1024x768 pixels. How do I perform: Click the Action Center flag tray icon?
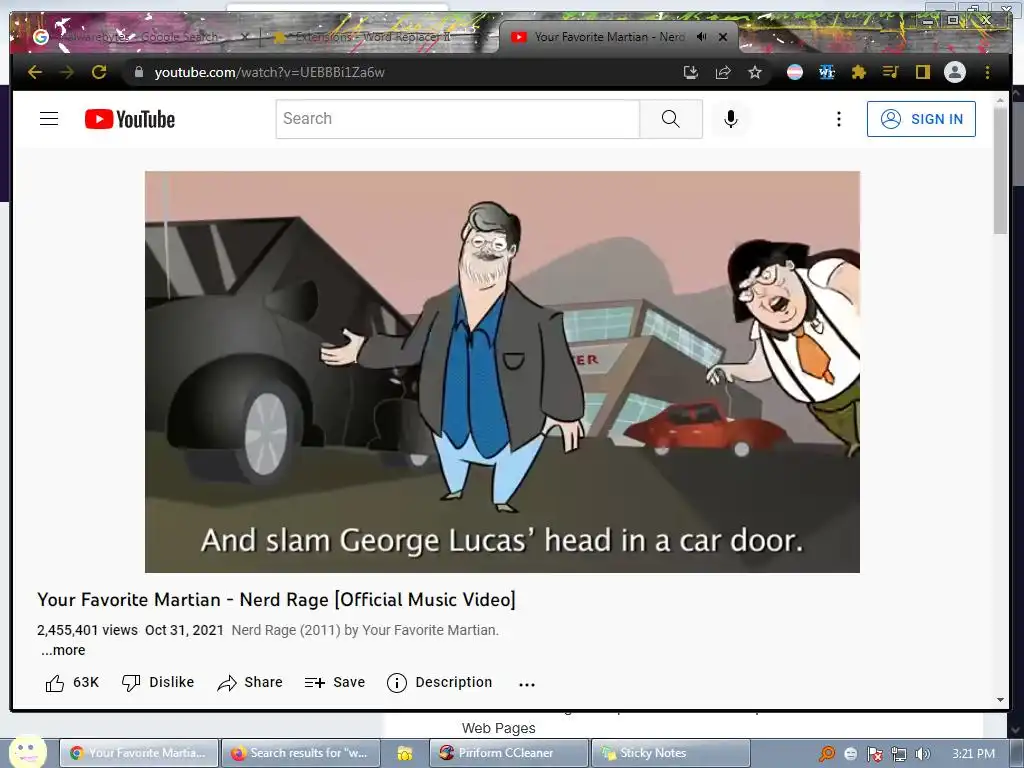pos(874,754)
